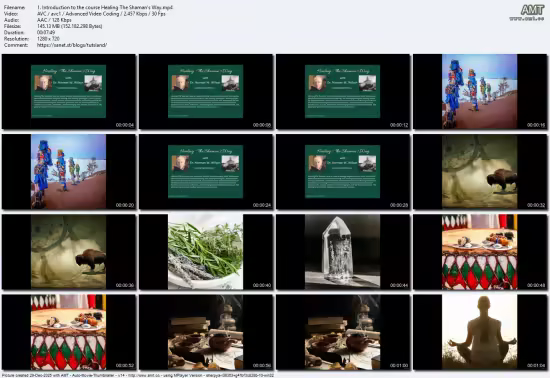Click the 'Filesize:' label
Viewport: 550px width, 378px height.
(12, 26)
